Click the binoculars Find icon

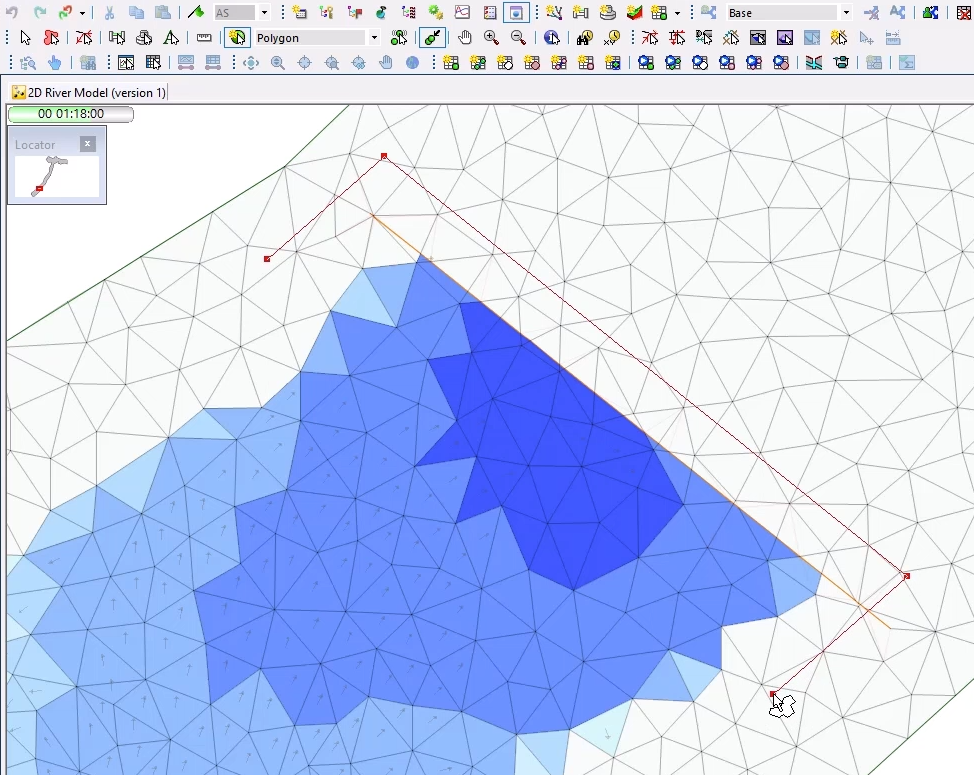[x=585, y=38]
